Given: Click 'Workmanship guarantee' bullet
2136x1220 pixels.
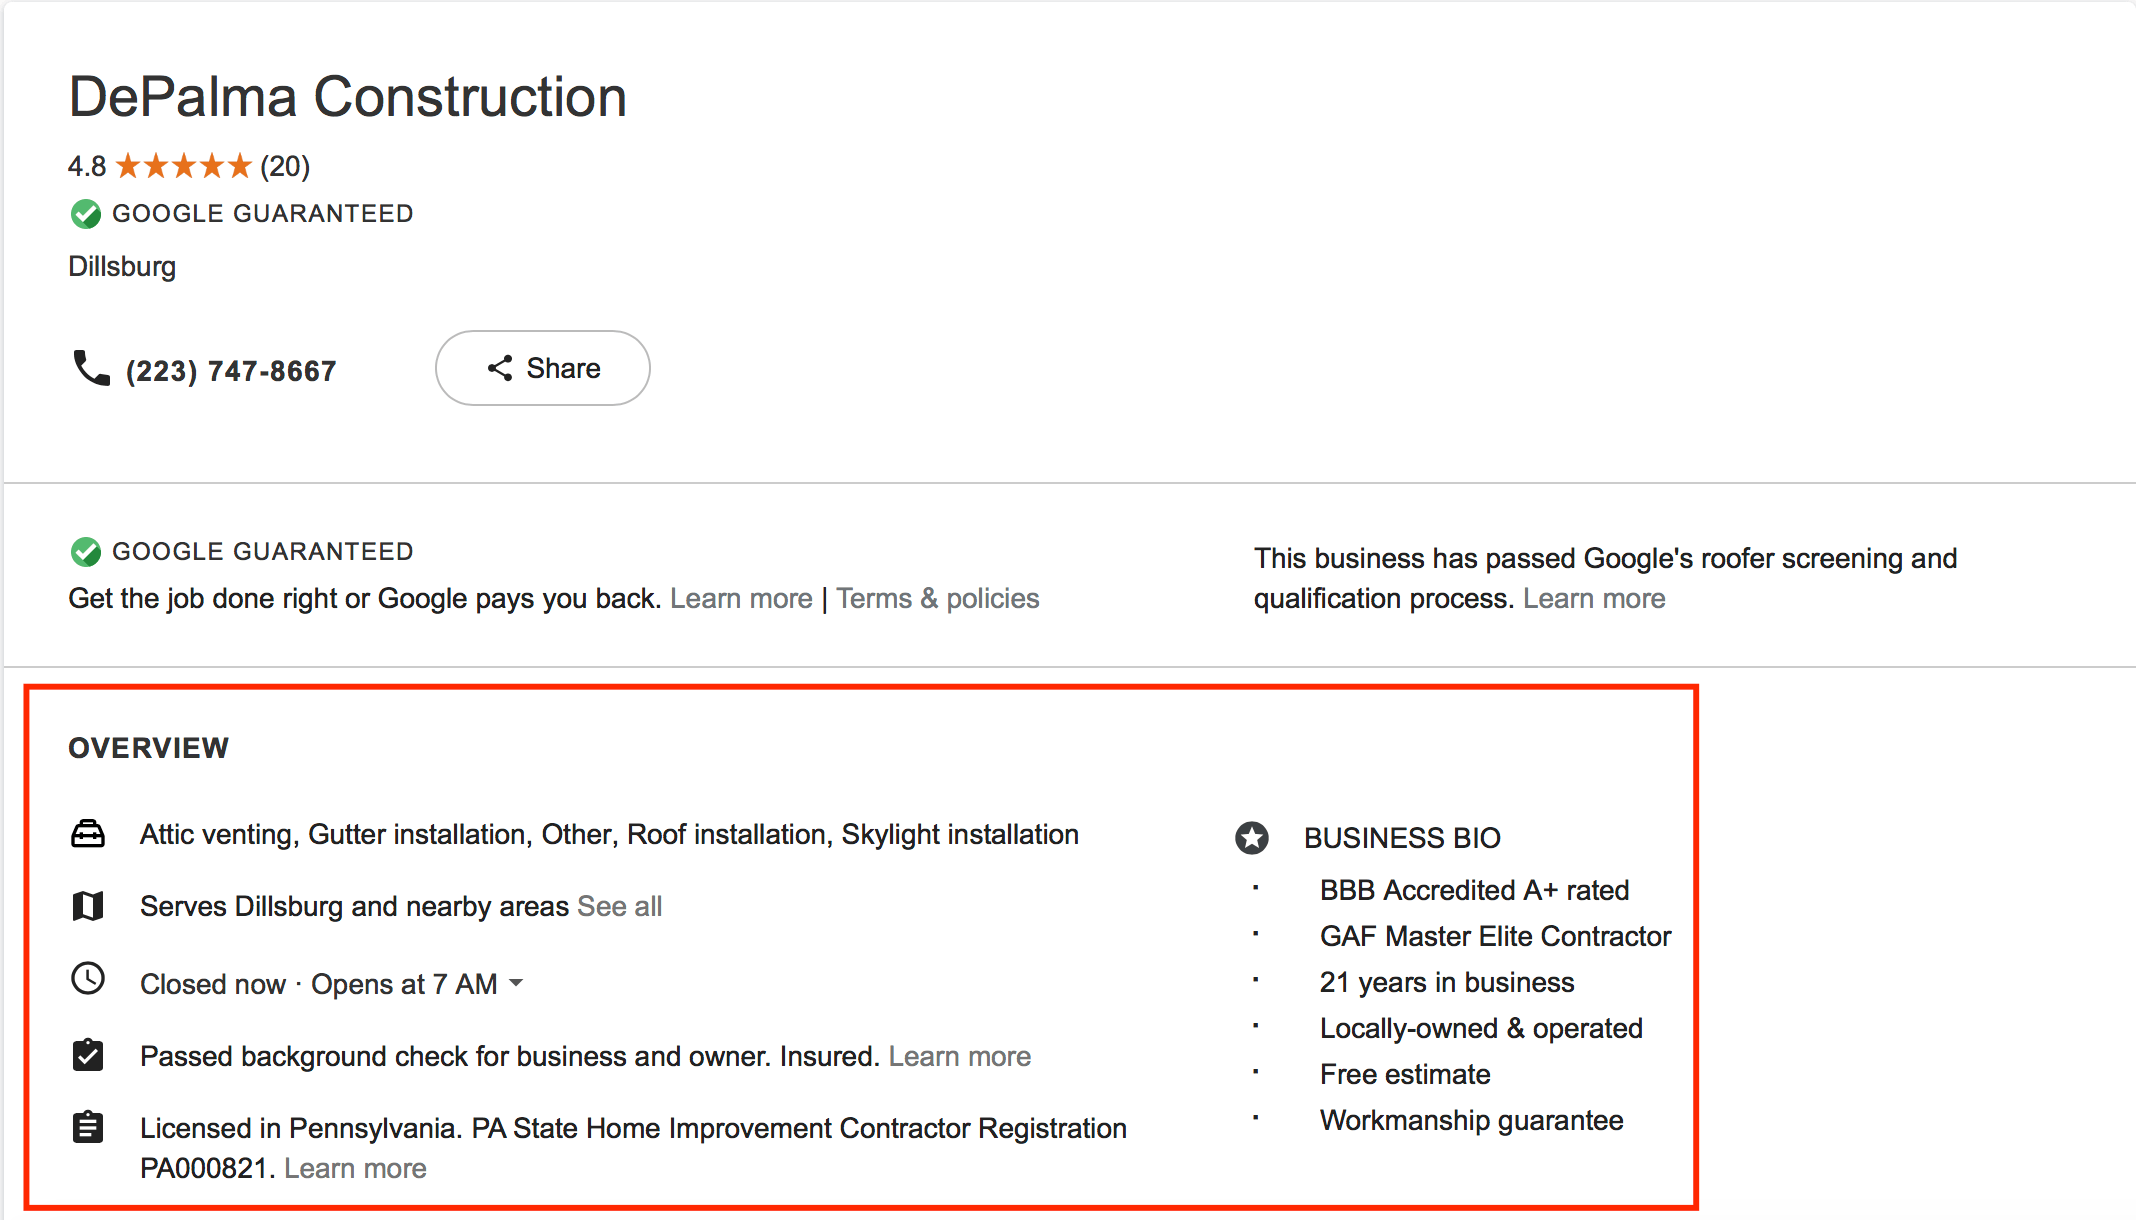Looking at the screenshot, I should pyautogui.click(x=1471, y=1120).
